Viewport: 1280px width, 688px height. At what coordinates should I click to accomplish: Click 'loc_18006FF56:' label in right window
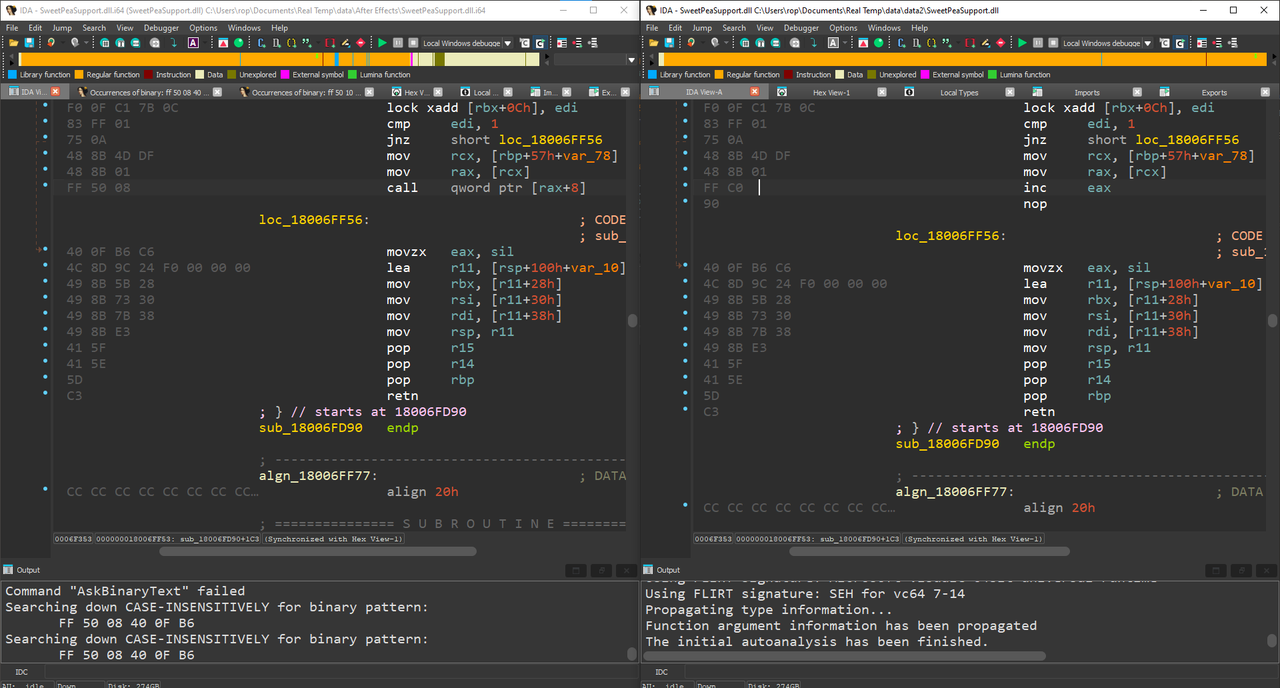click(x=951, y=236)
